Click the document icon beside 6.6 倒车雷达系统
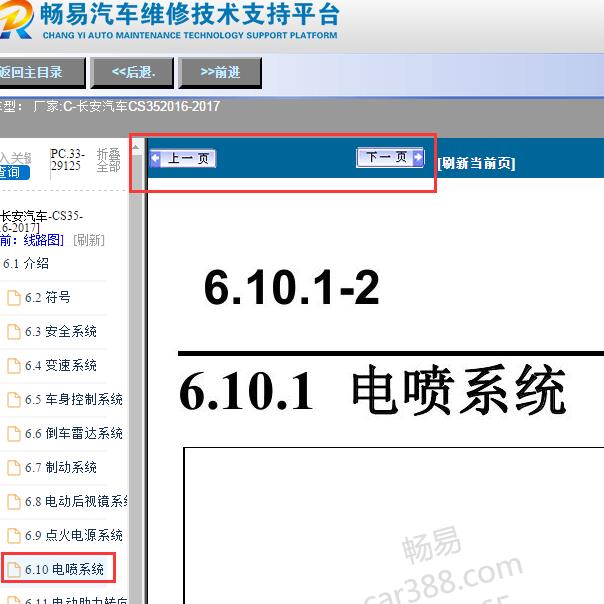 14,434
